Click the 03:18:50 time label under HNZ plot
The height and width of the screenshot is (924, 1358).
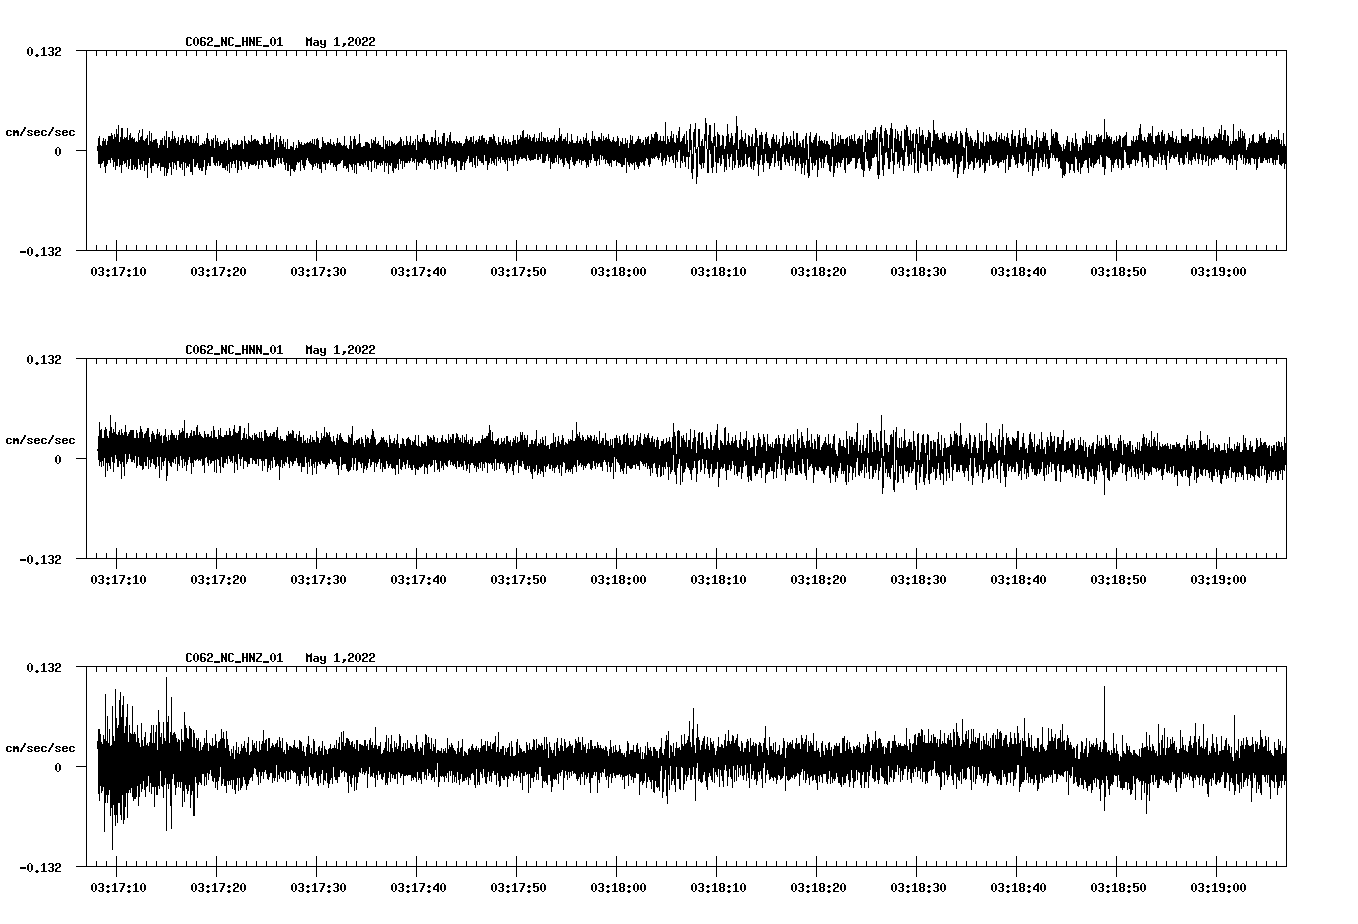1118,887
